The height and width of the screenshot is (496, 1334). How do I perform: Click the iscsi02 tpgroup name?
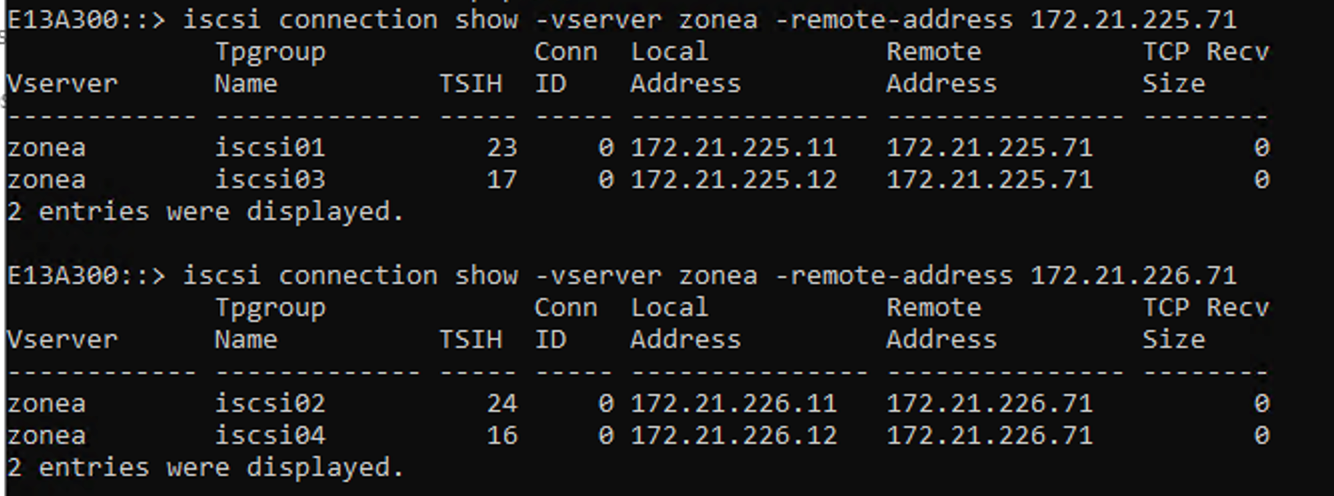270,404
